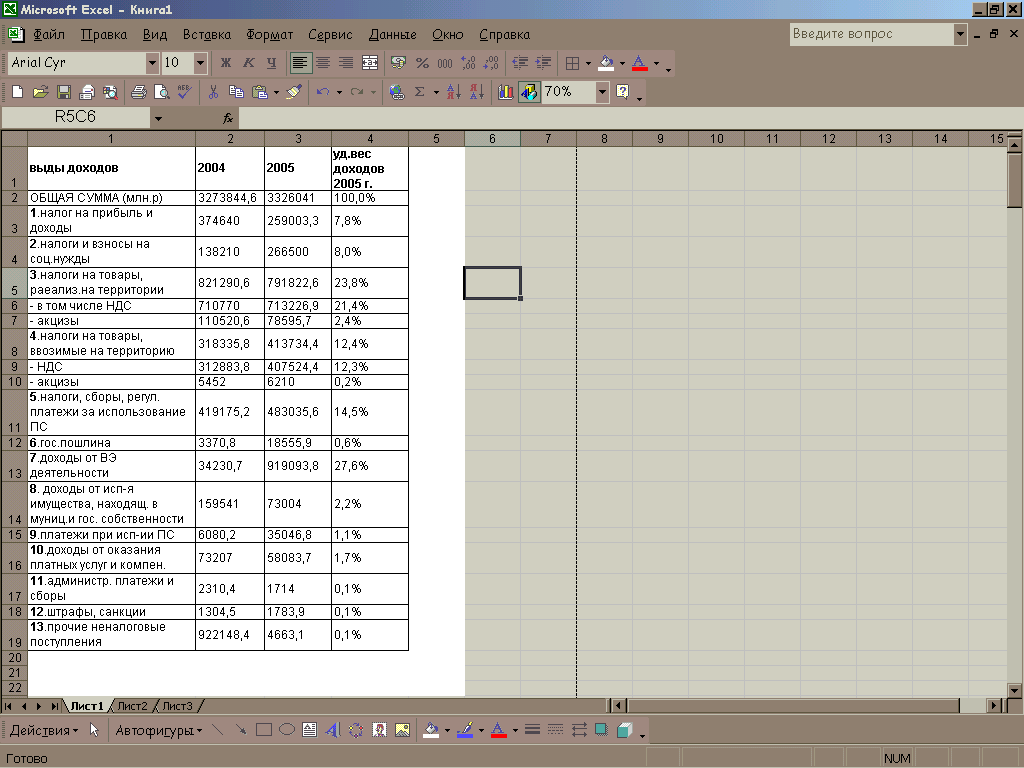The width and height of the screenshot is (1024, 768).
Task: Expand the 70% zoom dropdown
Action: tap(602, 92)
